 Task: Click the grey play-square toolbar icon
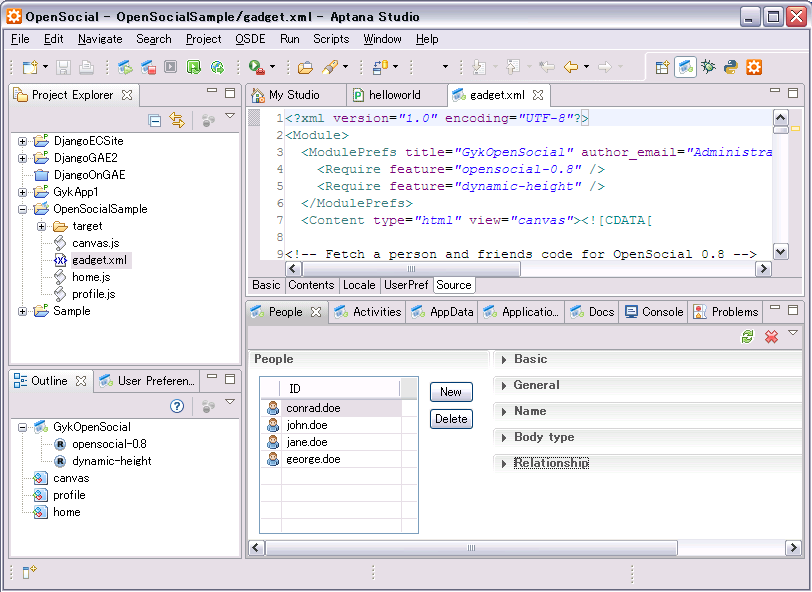point(170,67)
